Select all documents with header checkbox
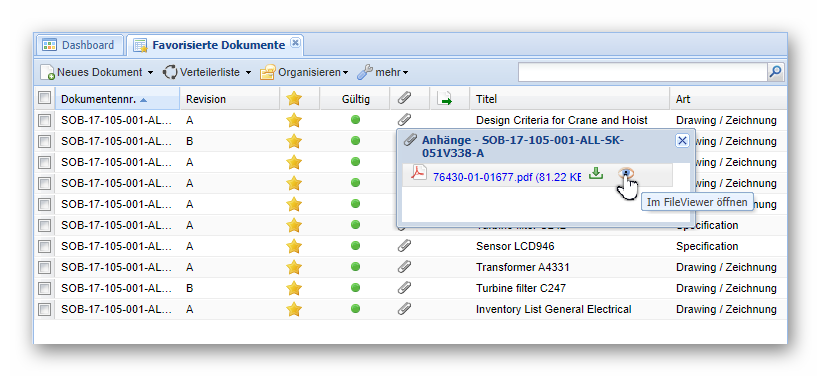This screenshot has width=820, height=376. [x=44, y=98]
